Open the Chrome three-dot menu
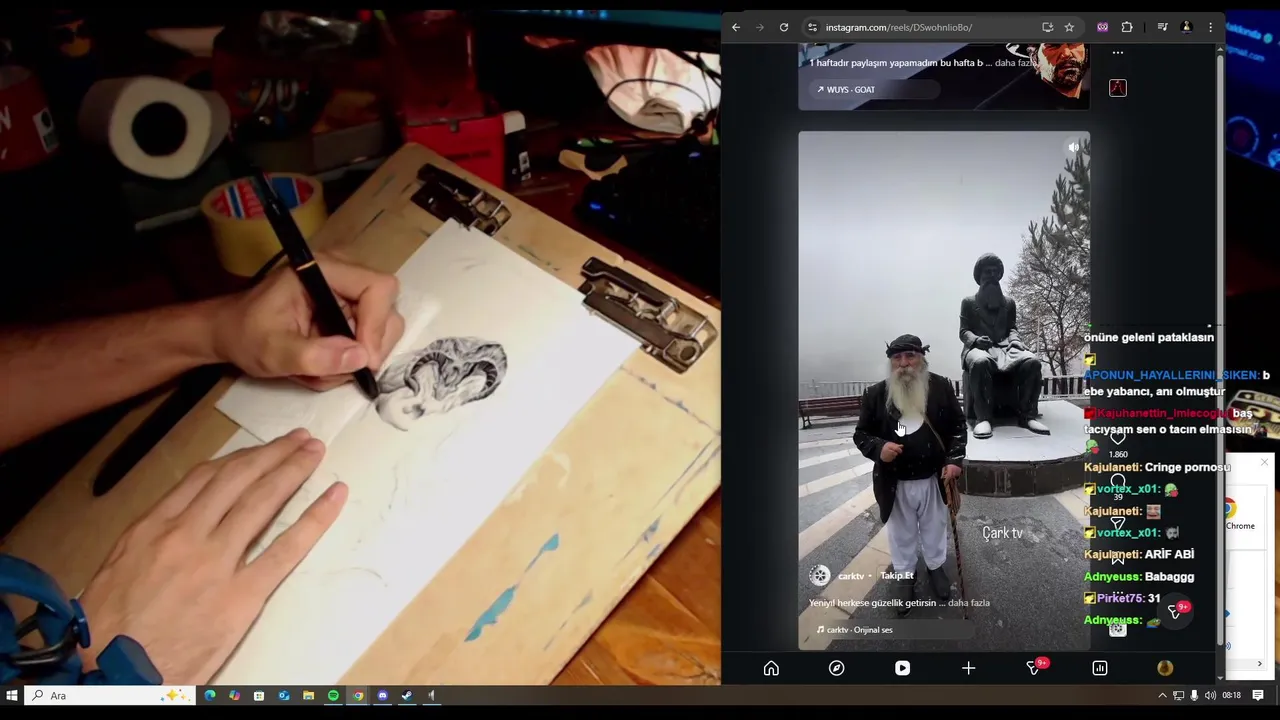The height and width of the screenshot is (720, 1280). tap(1210, 27)
